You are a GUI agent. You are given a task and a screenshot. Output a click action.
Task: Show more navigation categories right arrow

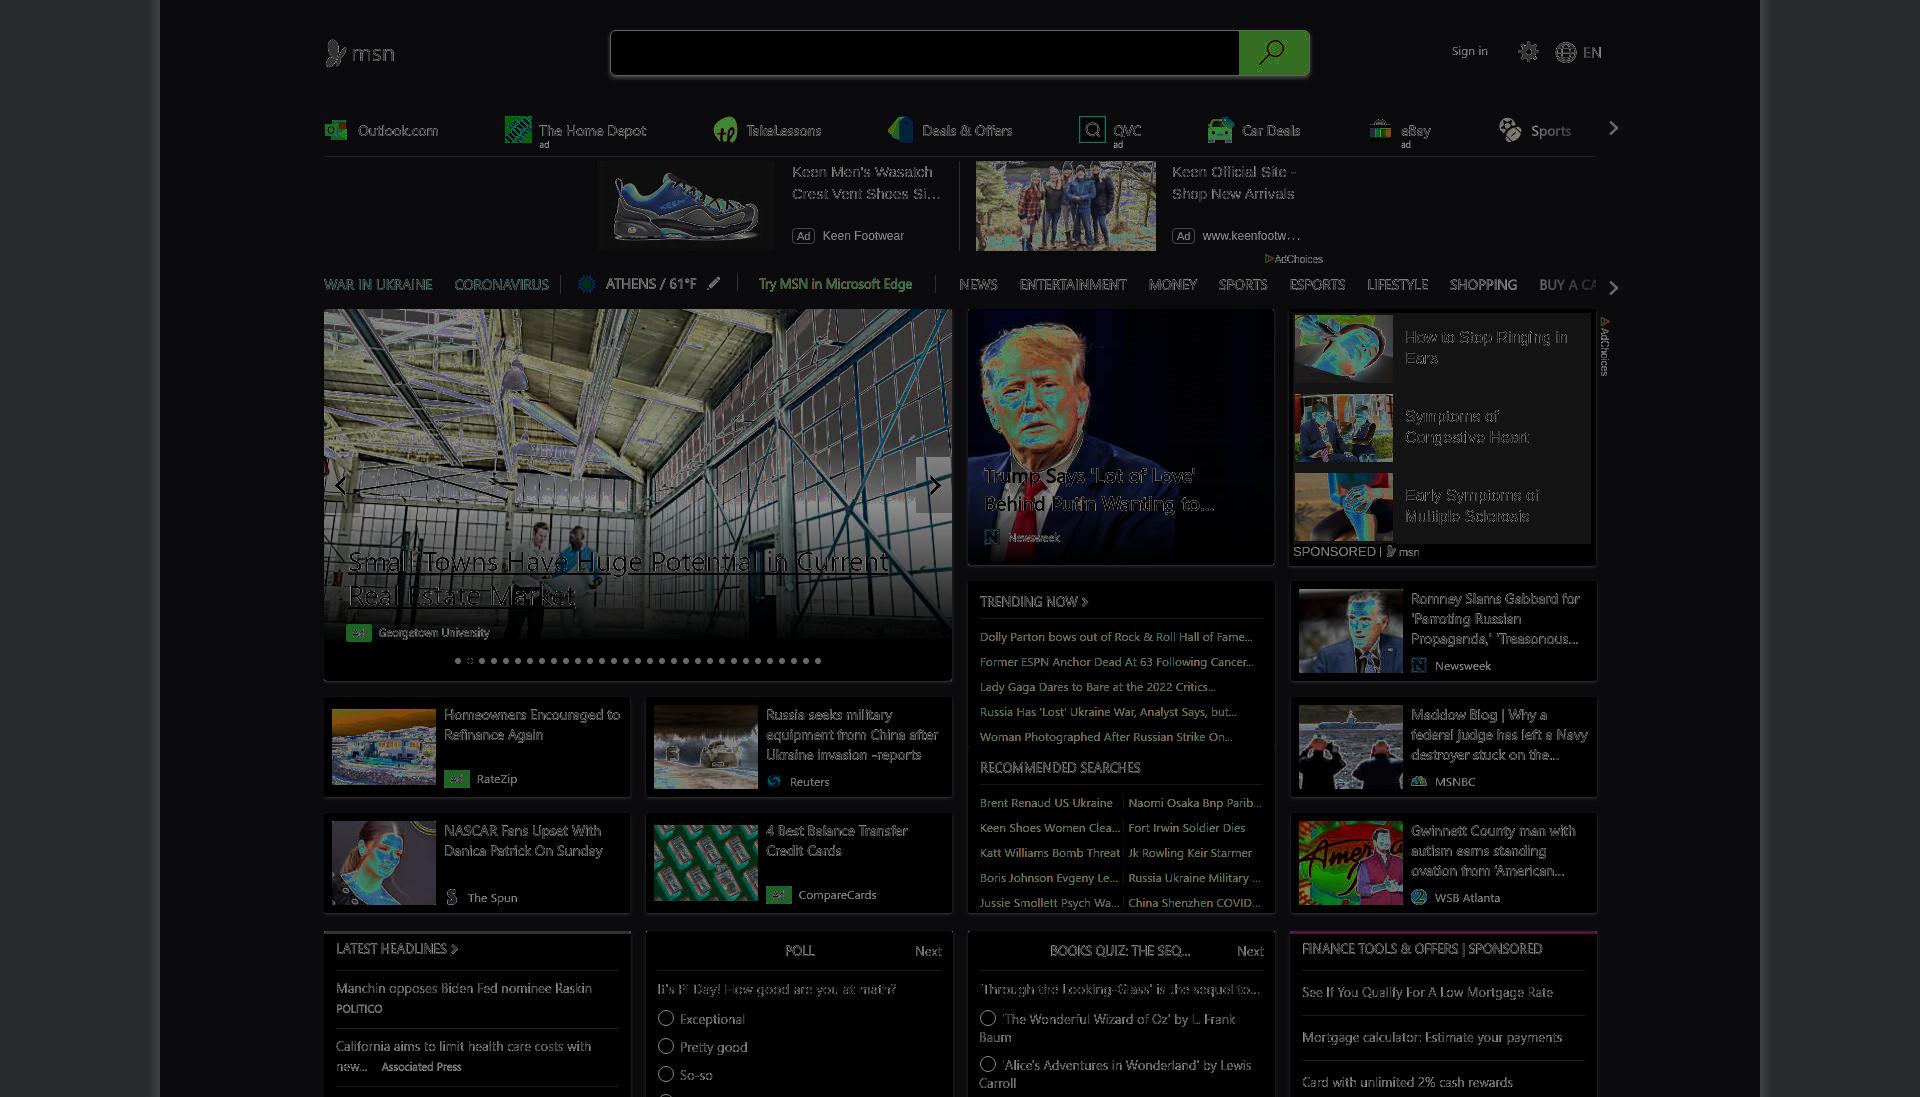click(x=1613, y=287)
